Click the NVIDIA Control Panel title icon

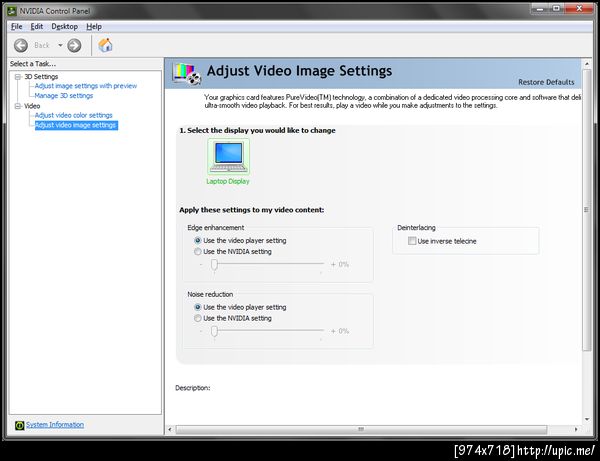[12, 11]
